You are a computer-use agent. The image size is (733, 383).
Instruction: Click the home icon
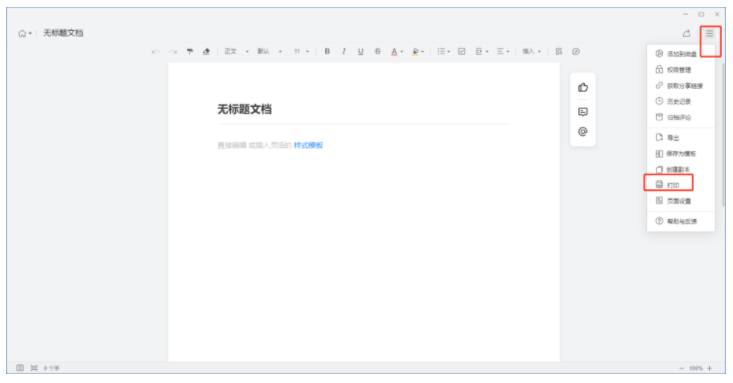click(x=22, y=33)
